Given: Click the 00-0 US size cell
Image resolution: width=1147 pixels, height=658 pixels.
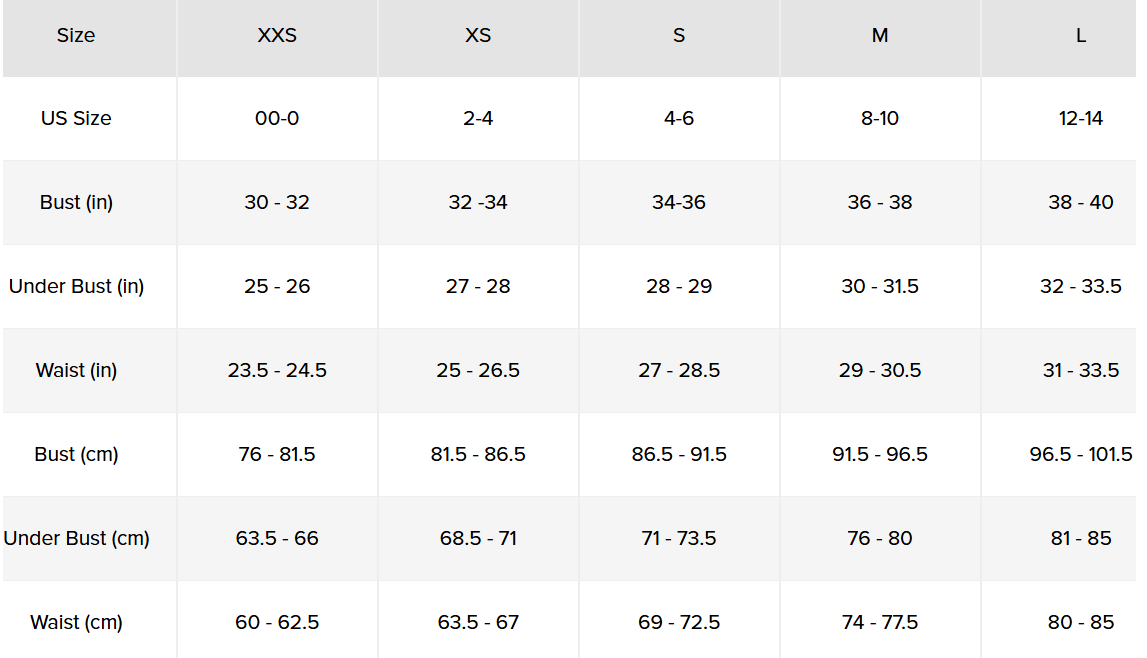Looking at the screenshot, I should click(277, 118).
